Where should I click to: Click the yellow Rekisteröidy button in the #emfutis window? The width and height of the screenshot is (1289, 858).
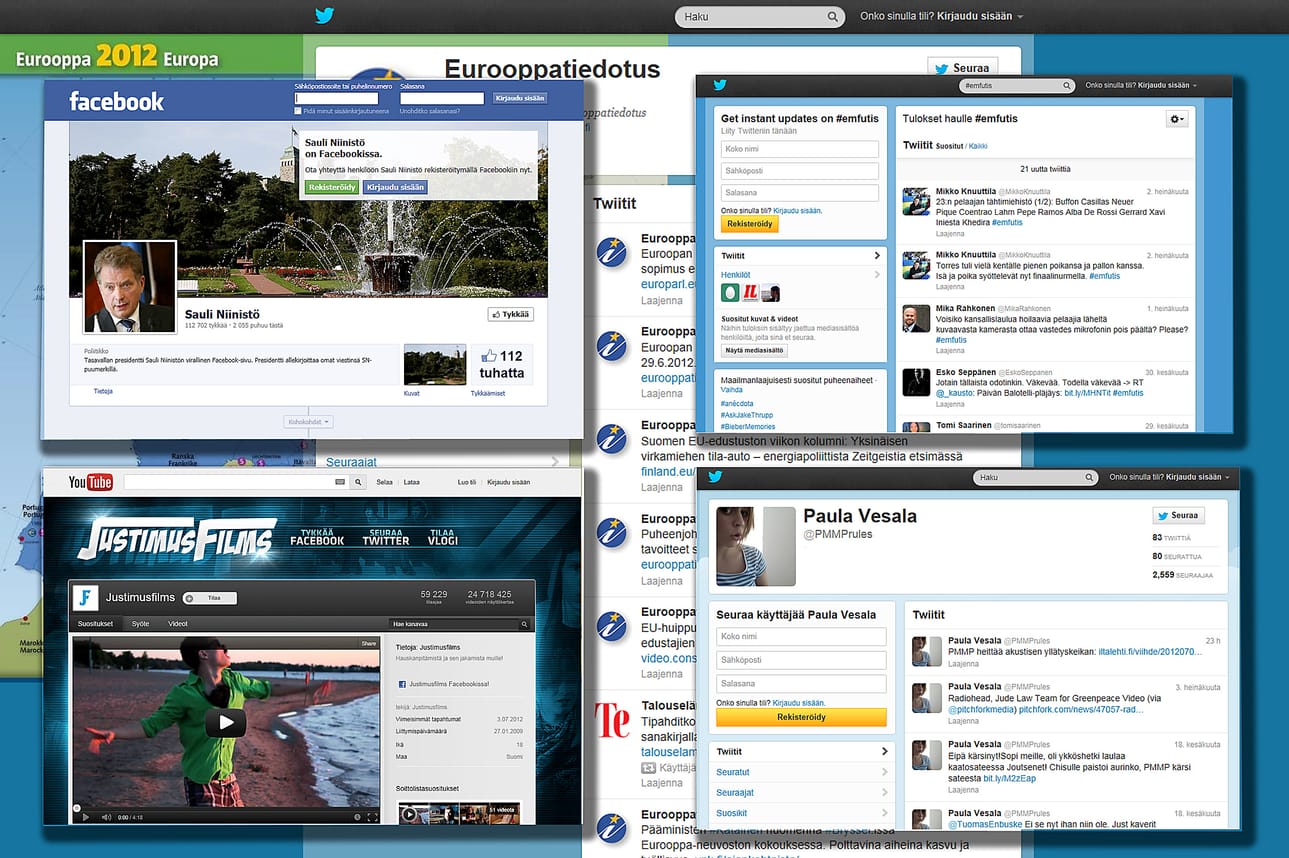[x=750, y=224]
